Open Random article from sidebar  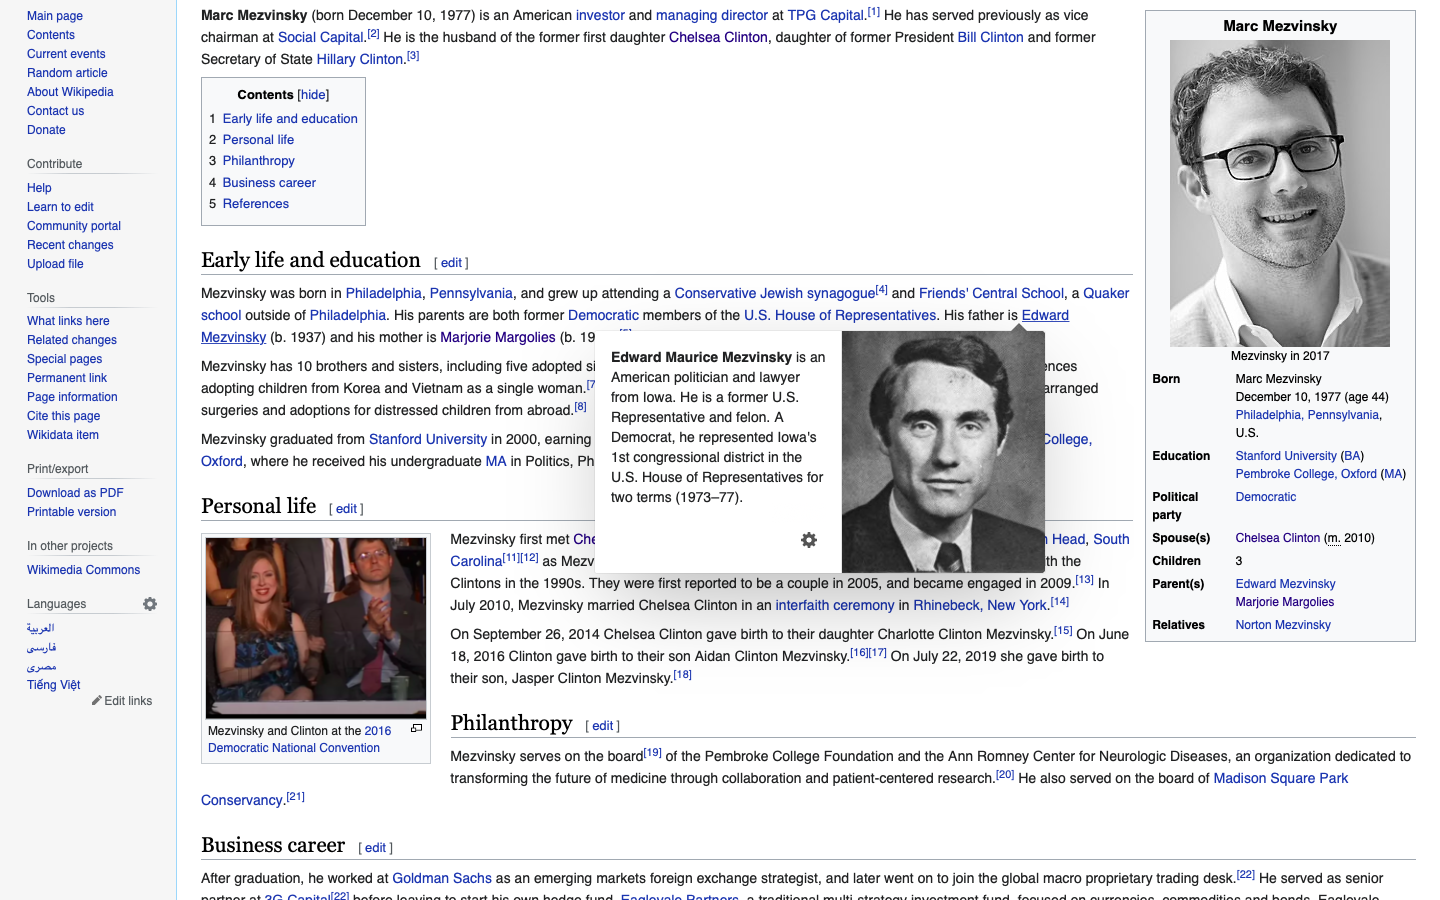pos(67,73)
